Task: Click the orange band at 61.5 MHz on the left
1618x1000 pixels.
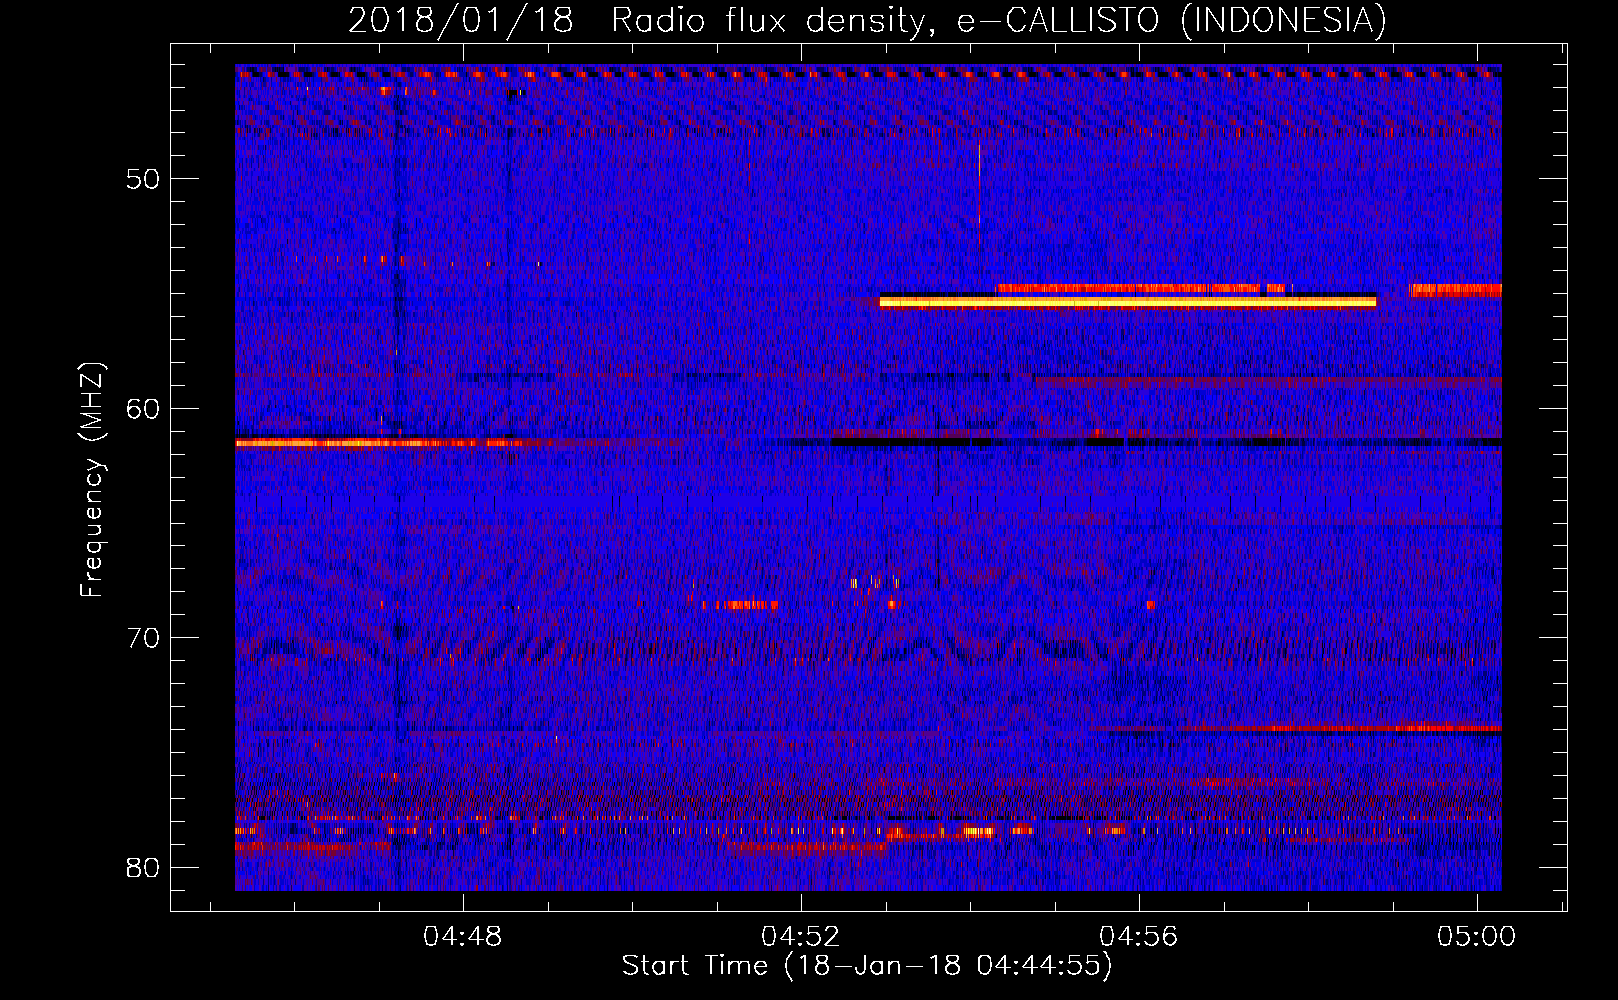Action: 380,442
